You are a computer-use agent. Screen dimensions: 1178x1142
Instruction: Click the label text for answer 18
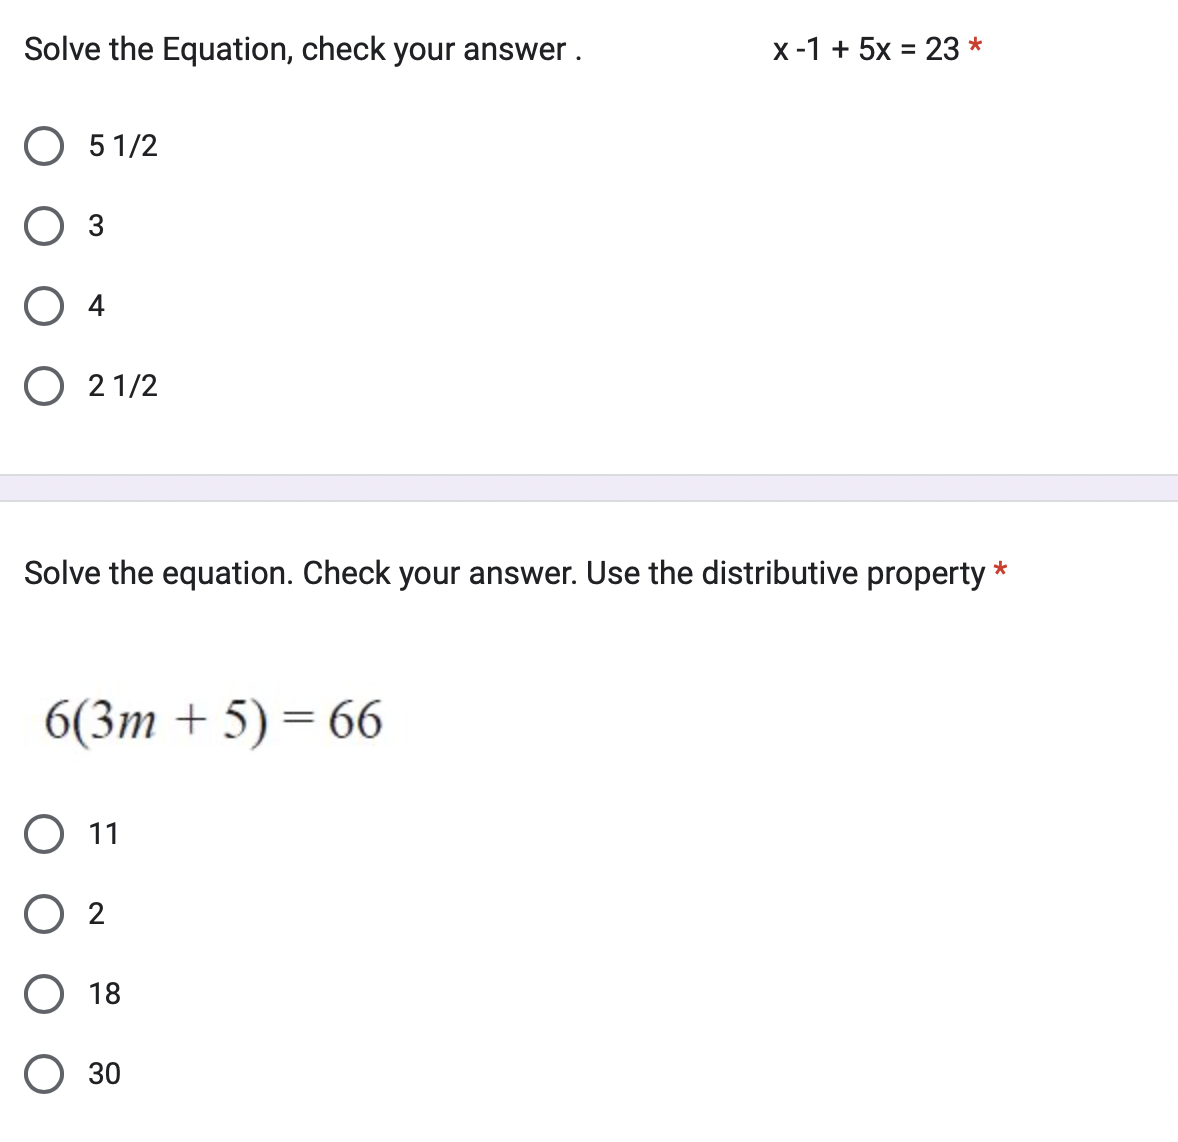pos(104,992)
